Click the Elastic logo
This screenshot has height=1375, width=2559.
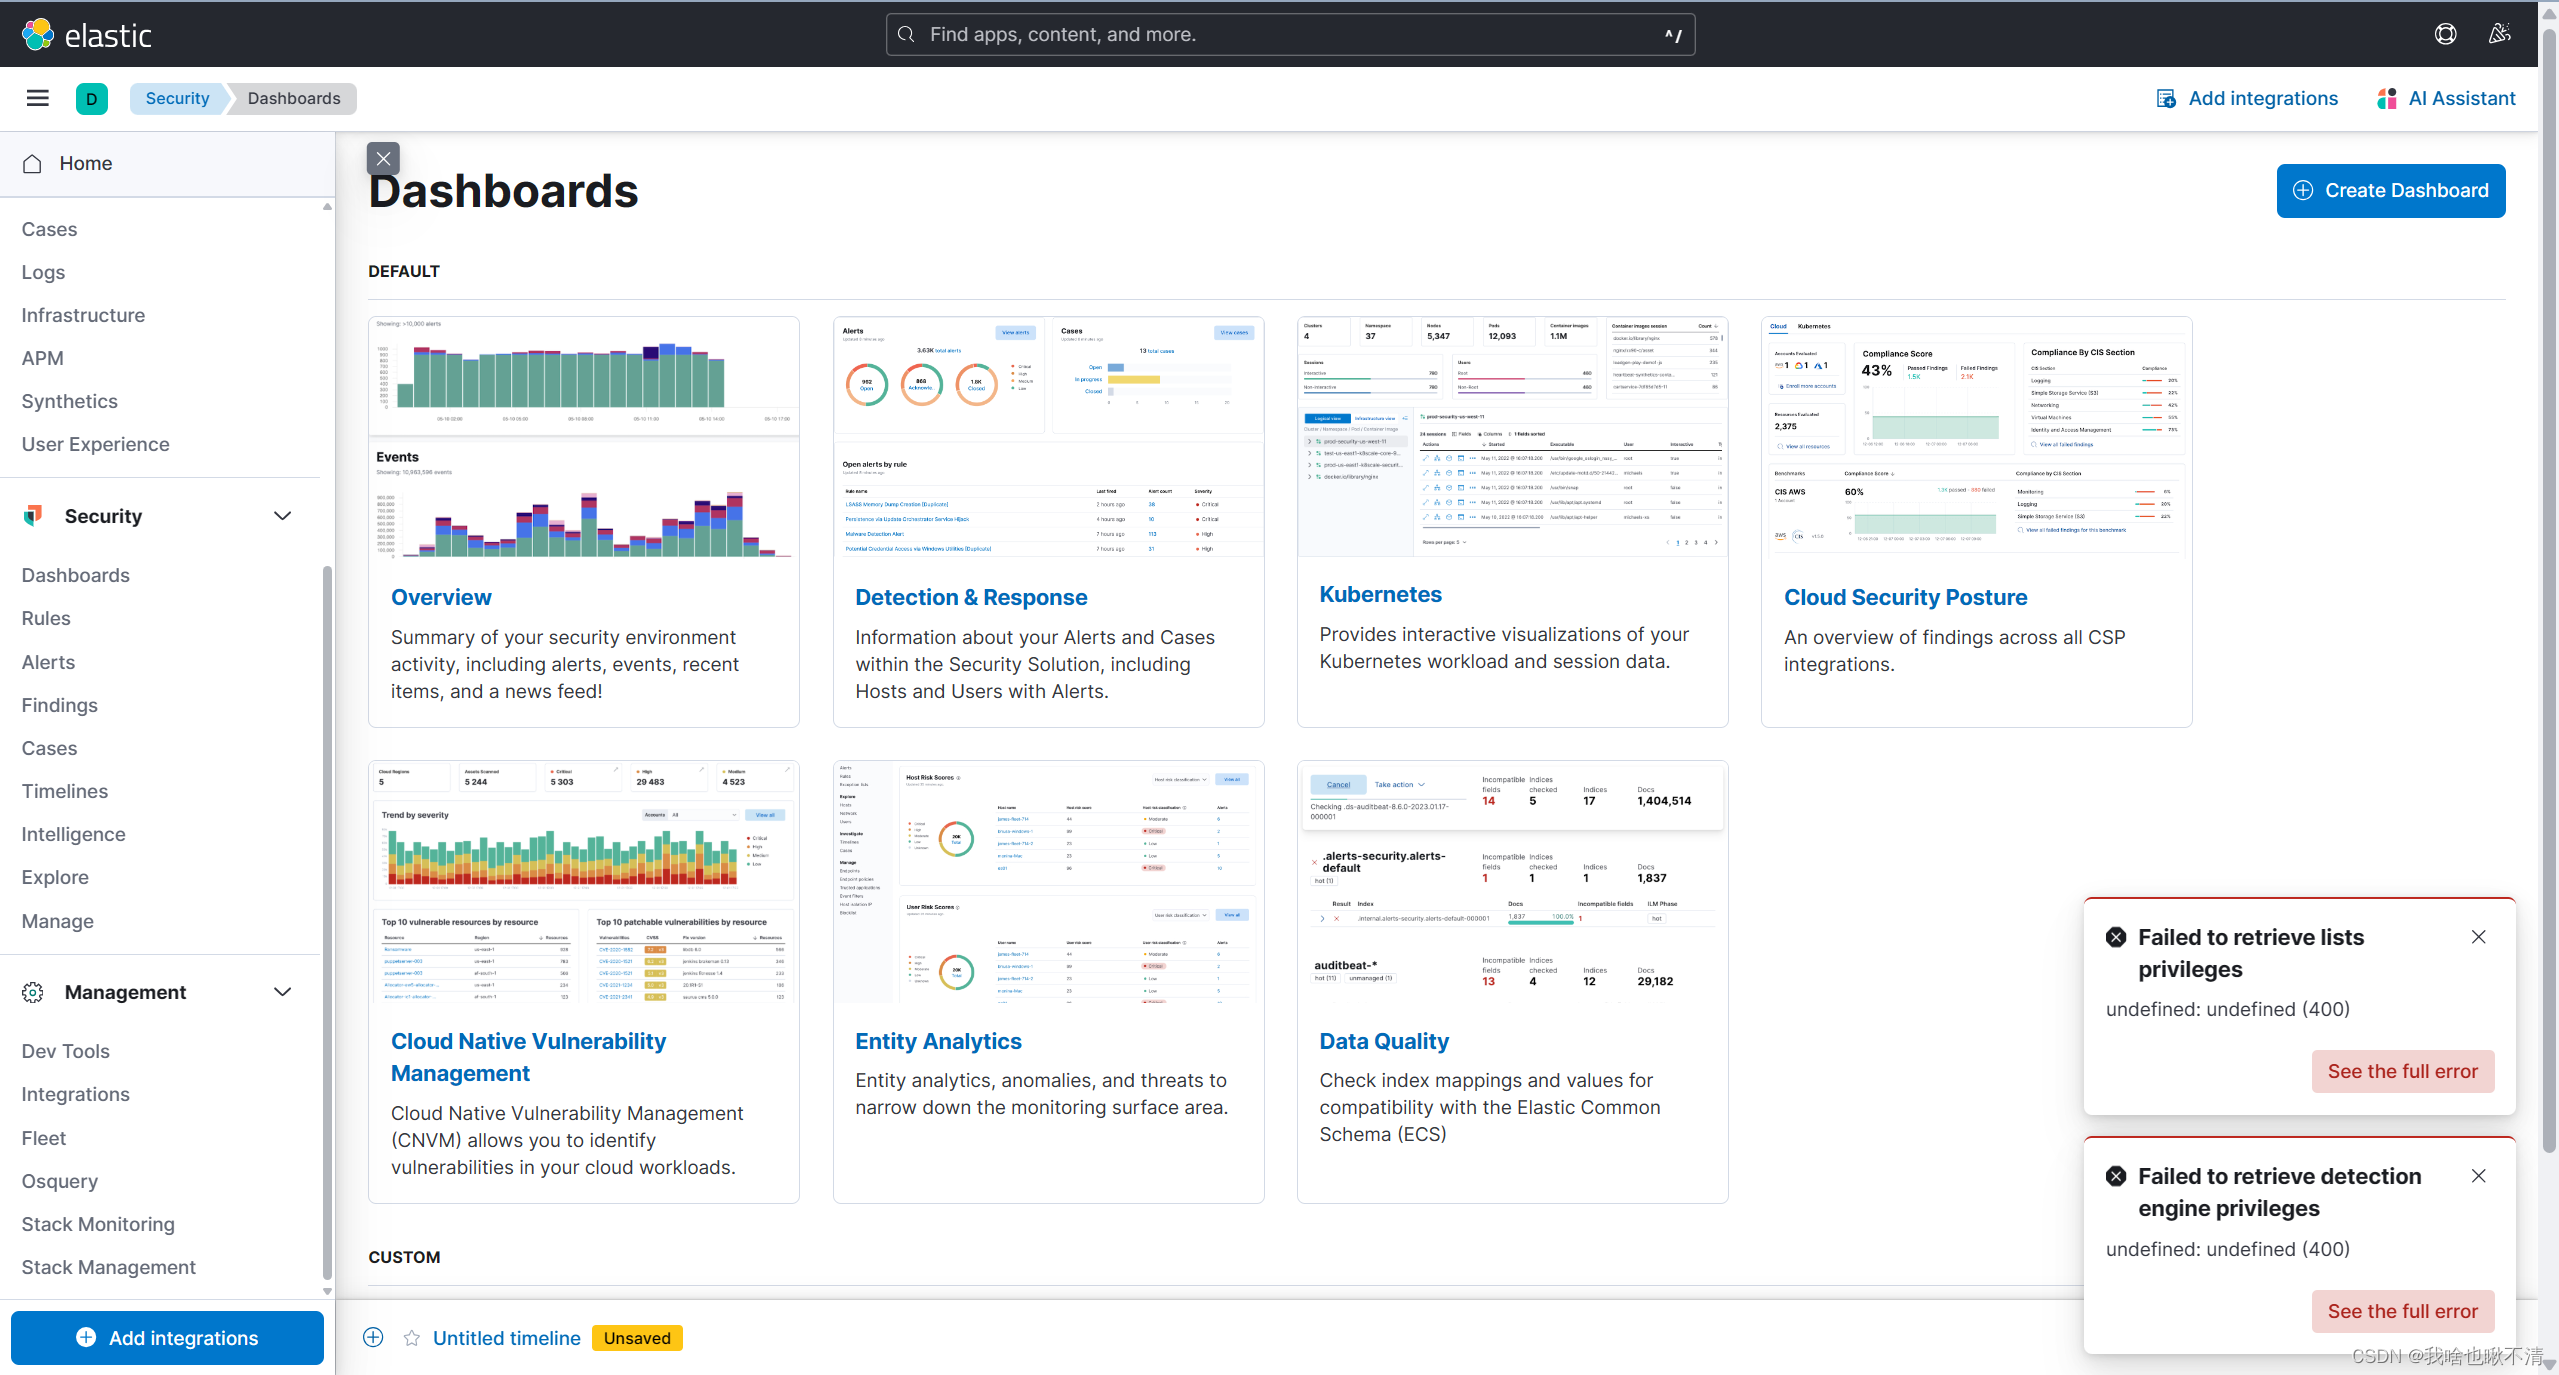[87, 35]
